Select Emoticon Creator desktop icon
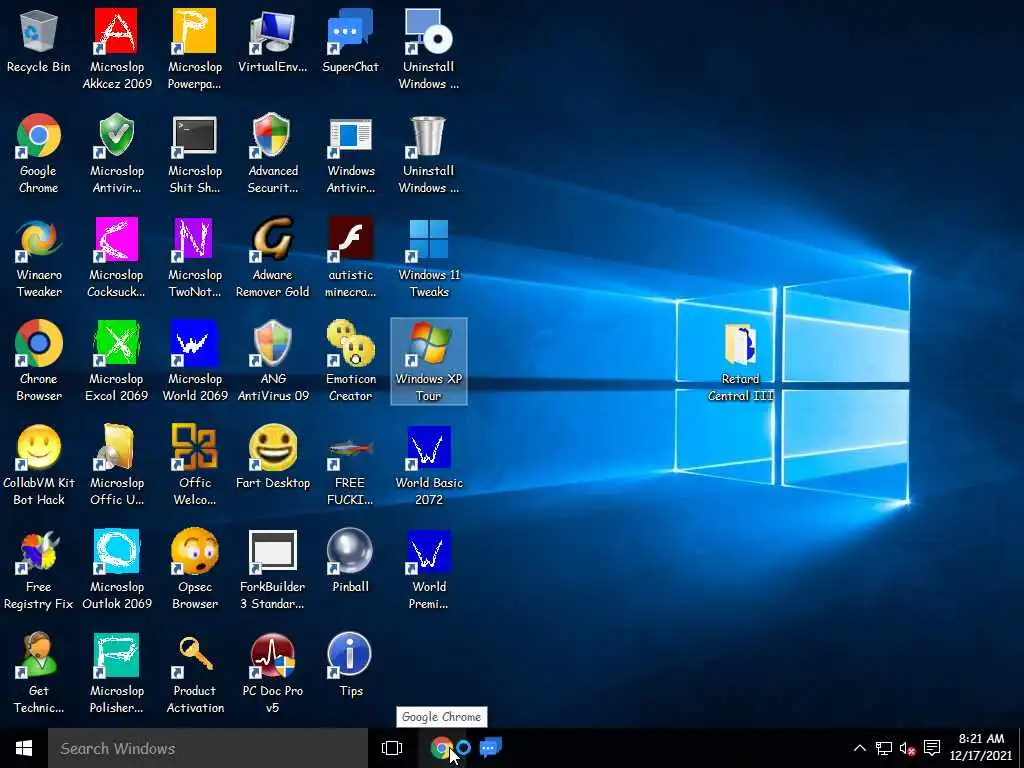The height and width of the screenshot is (768, 1024). (351, 361)
